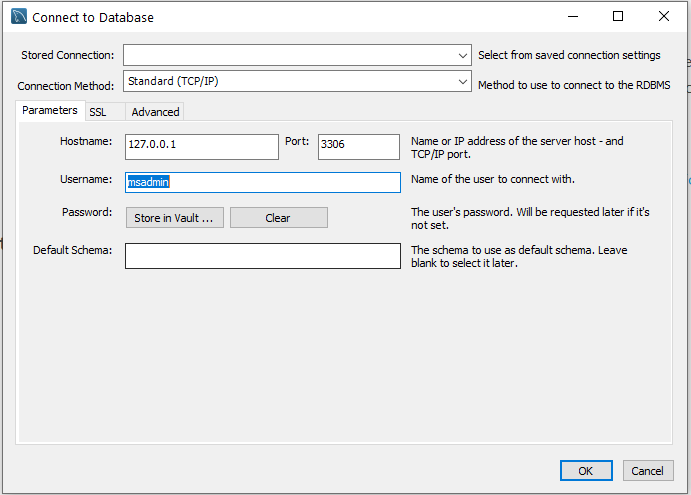Open the Connection Method dropdown arrow

tap(462, 82)
